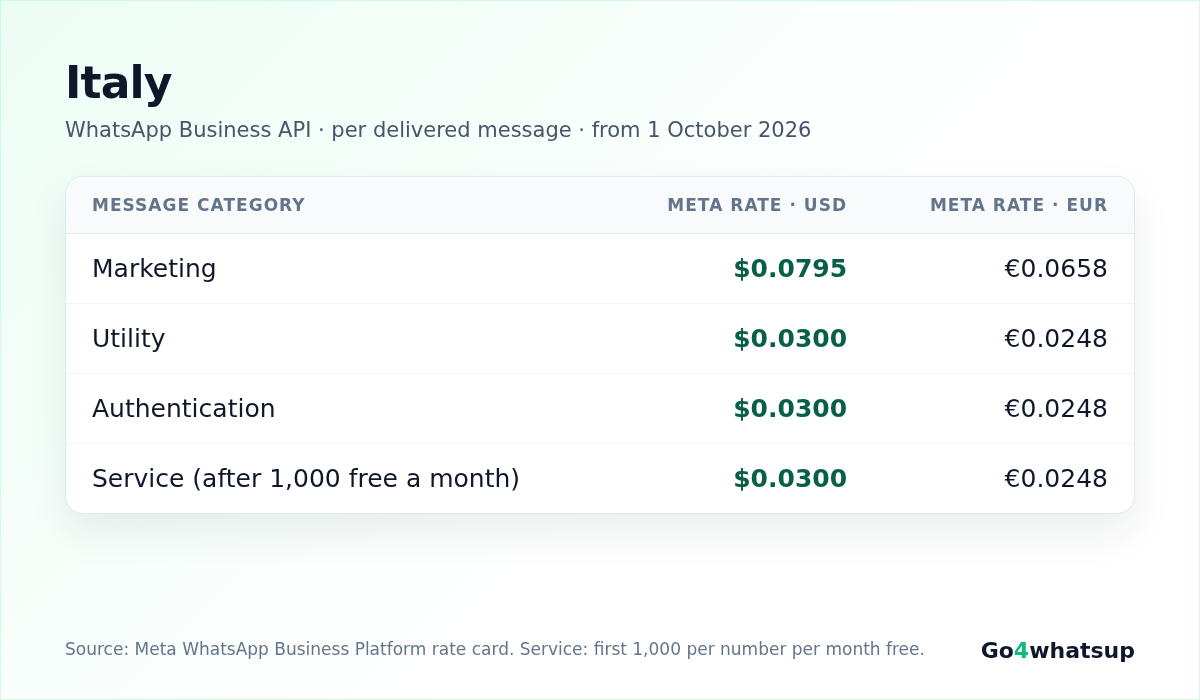
Task: Select the Authentication row label
Action: [183, 409]
